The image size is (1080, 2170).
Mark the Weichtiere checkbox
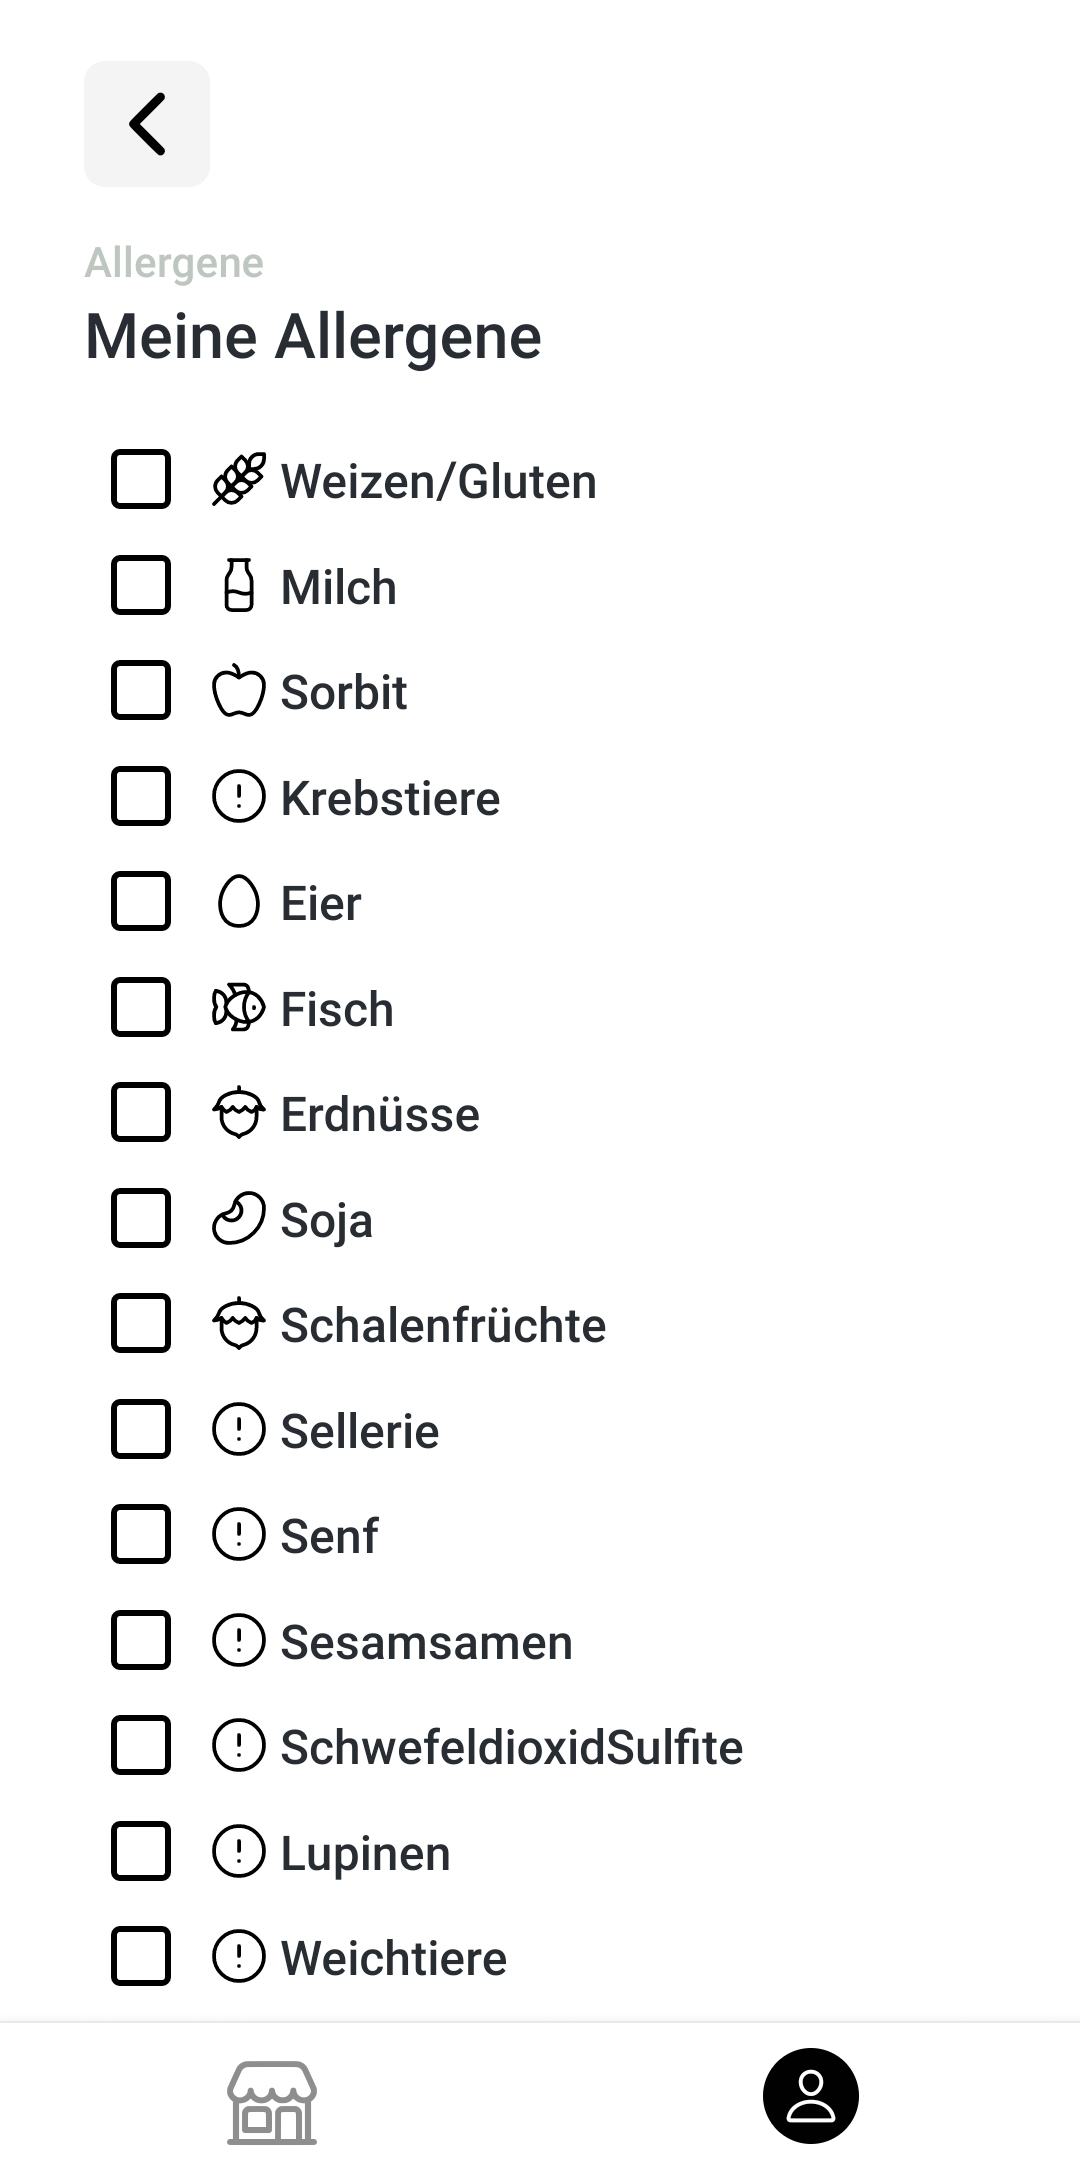coord(141,1956)
